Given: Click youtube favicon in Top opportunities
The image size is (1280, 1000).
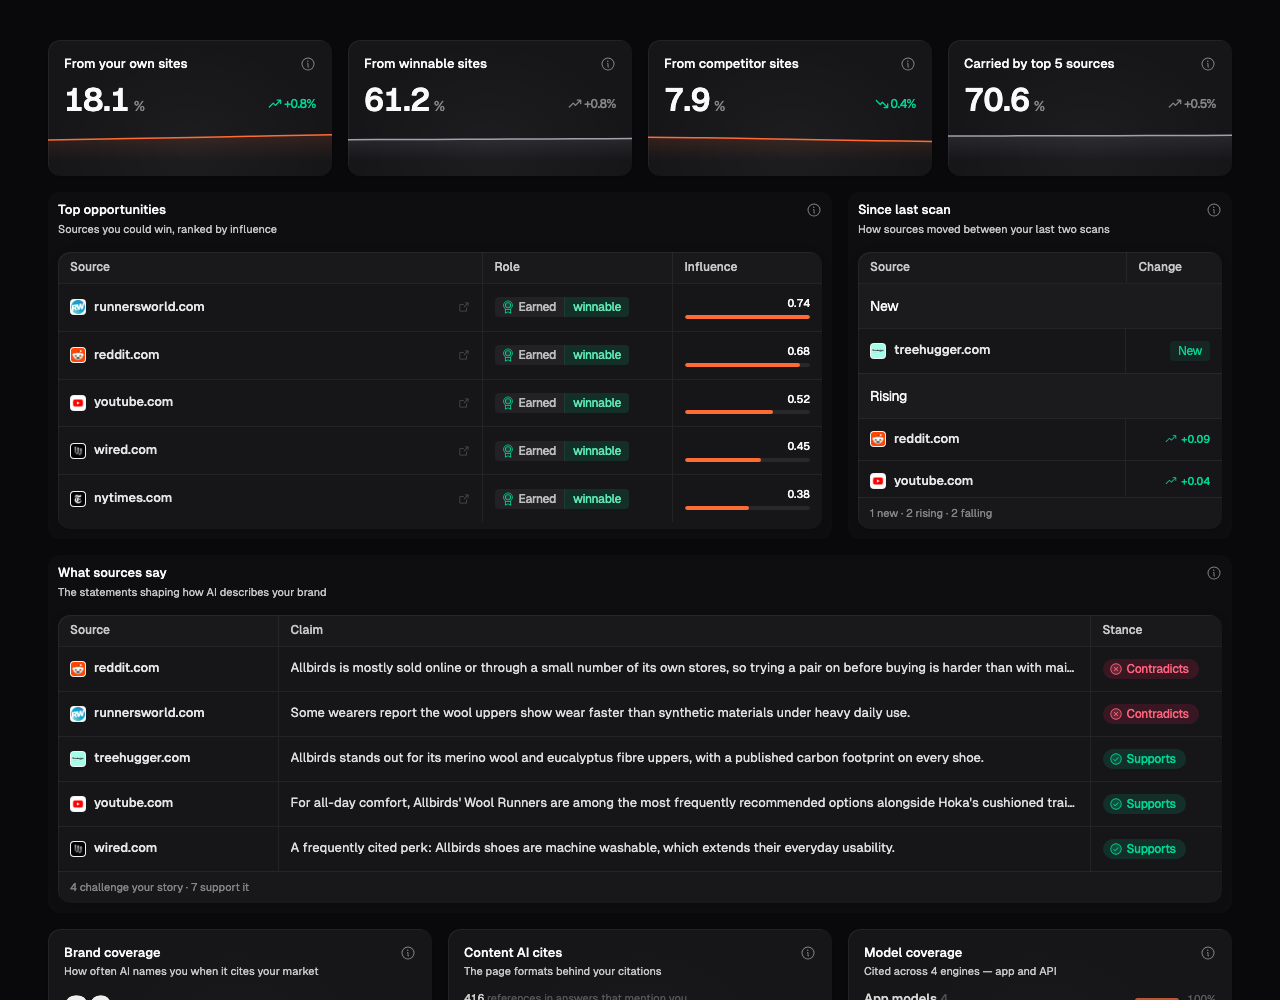Looking at the screenshot, I should tap(78, 403).
